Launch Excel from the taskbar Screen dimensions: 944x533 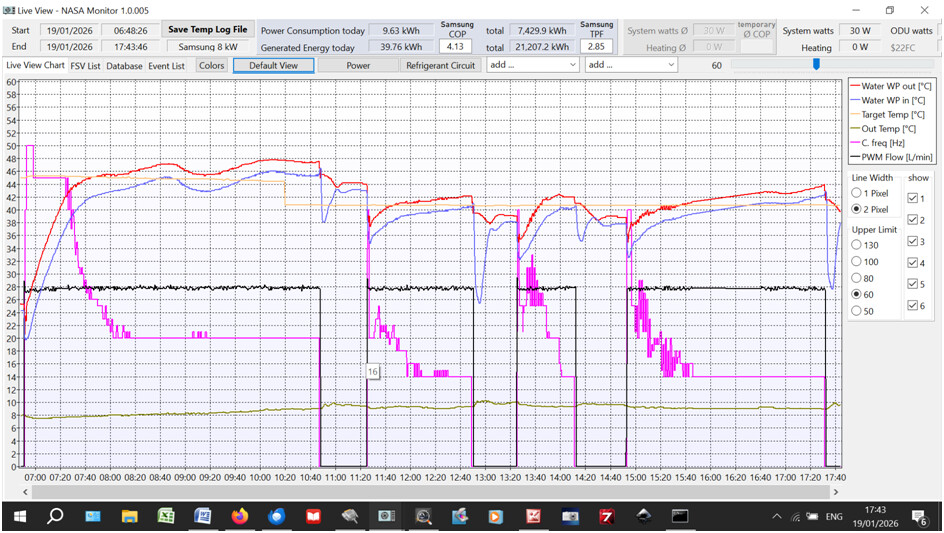166,516
